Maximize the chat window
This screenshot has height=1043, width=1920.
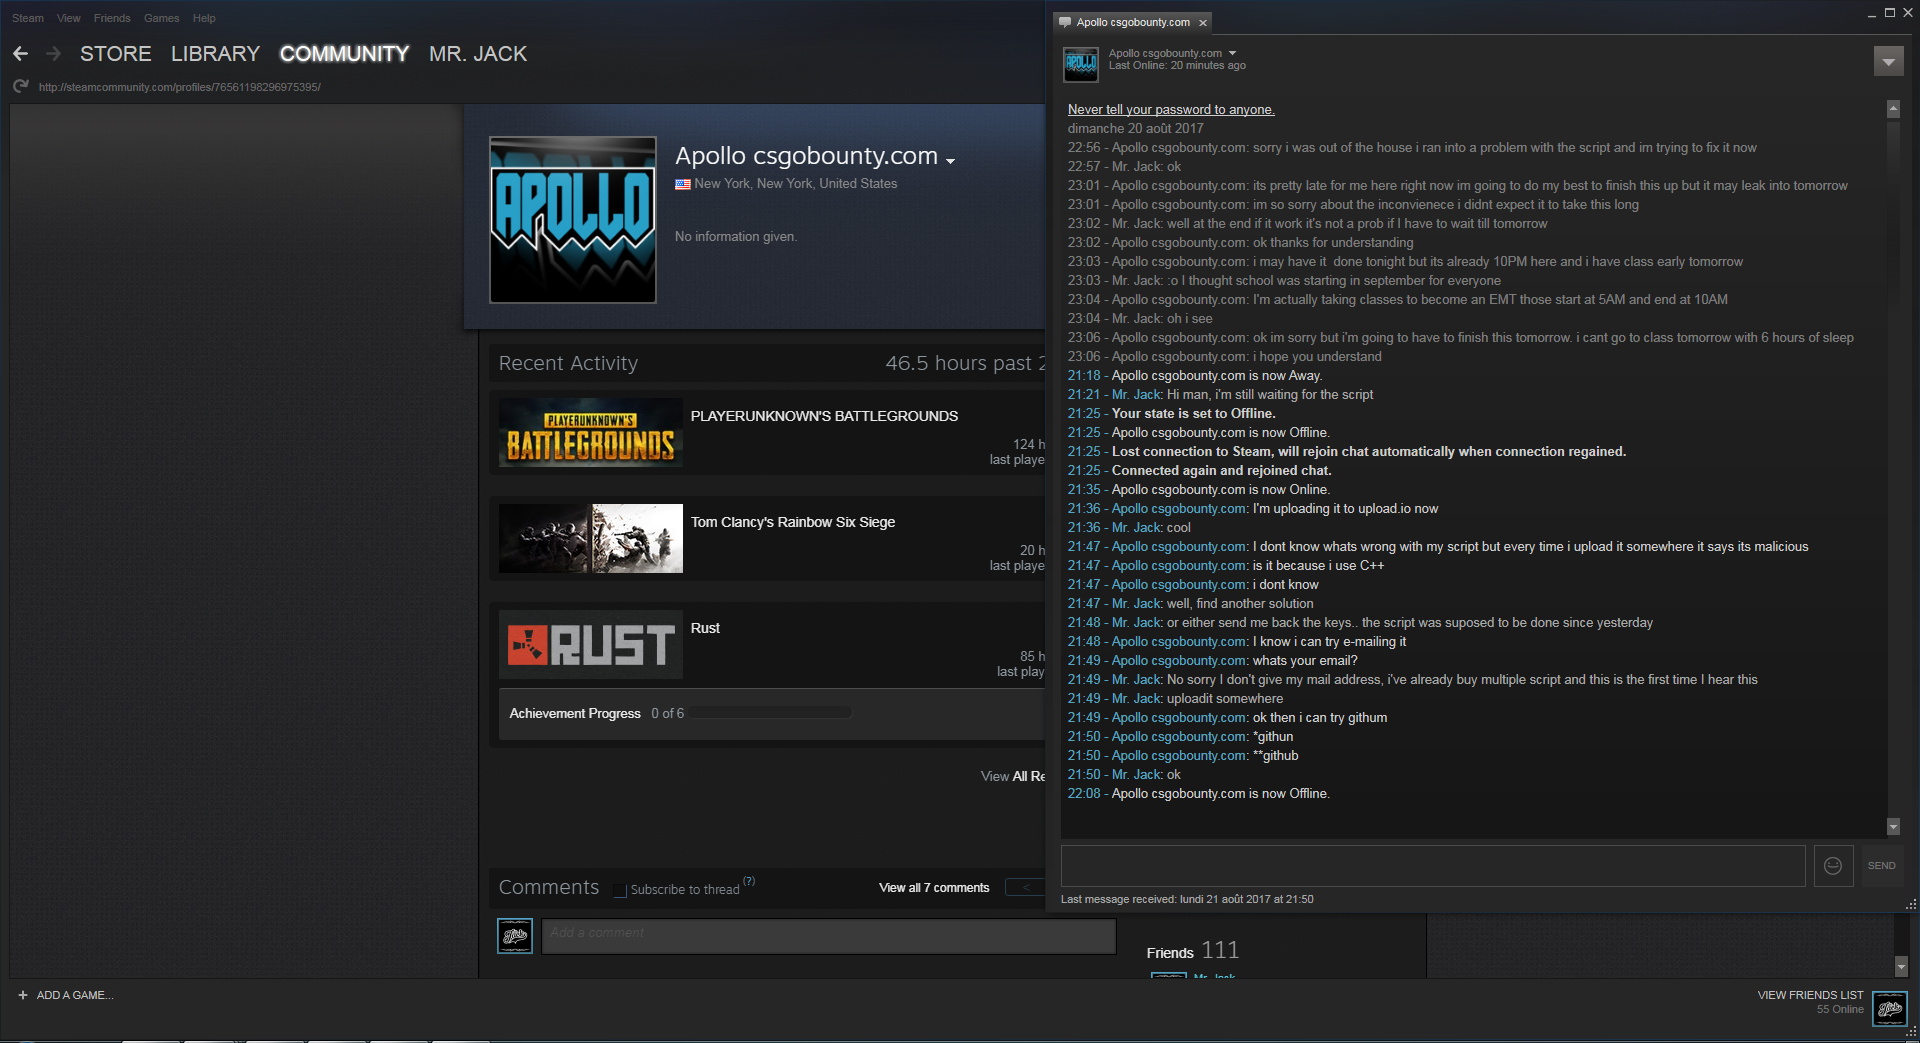[1890, 13]
